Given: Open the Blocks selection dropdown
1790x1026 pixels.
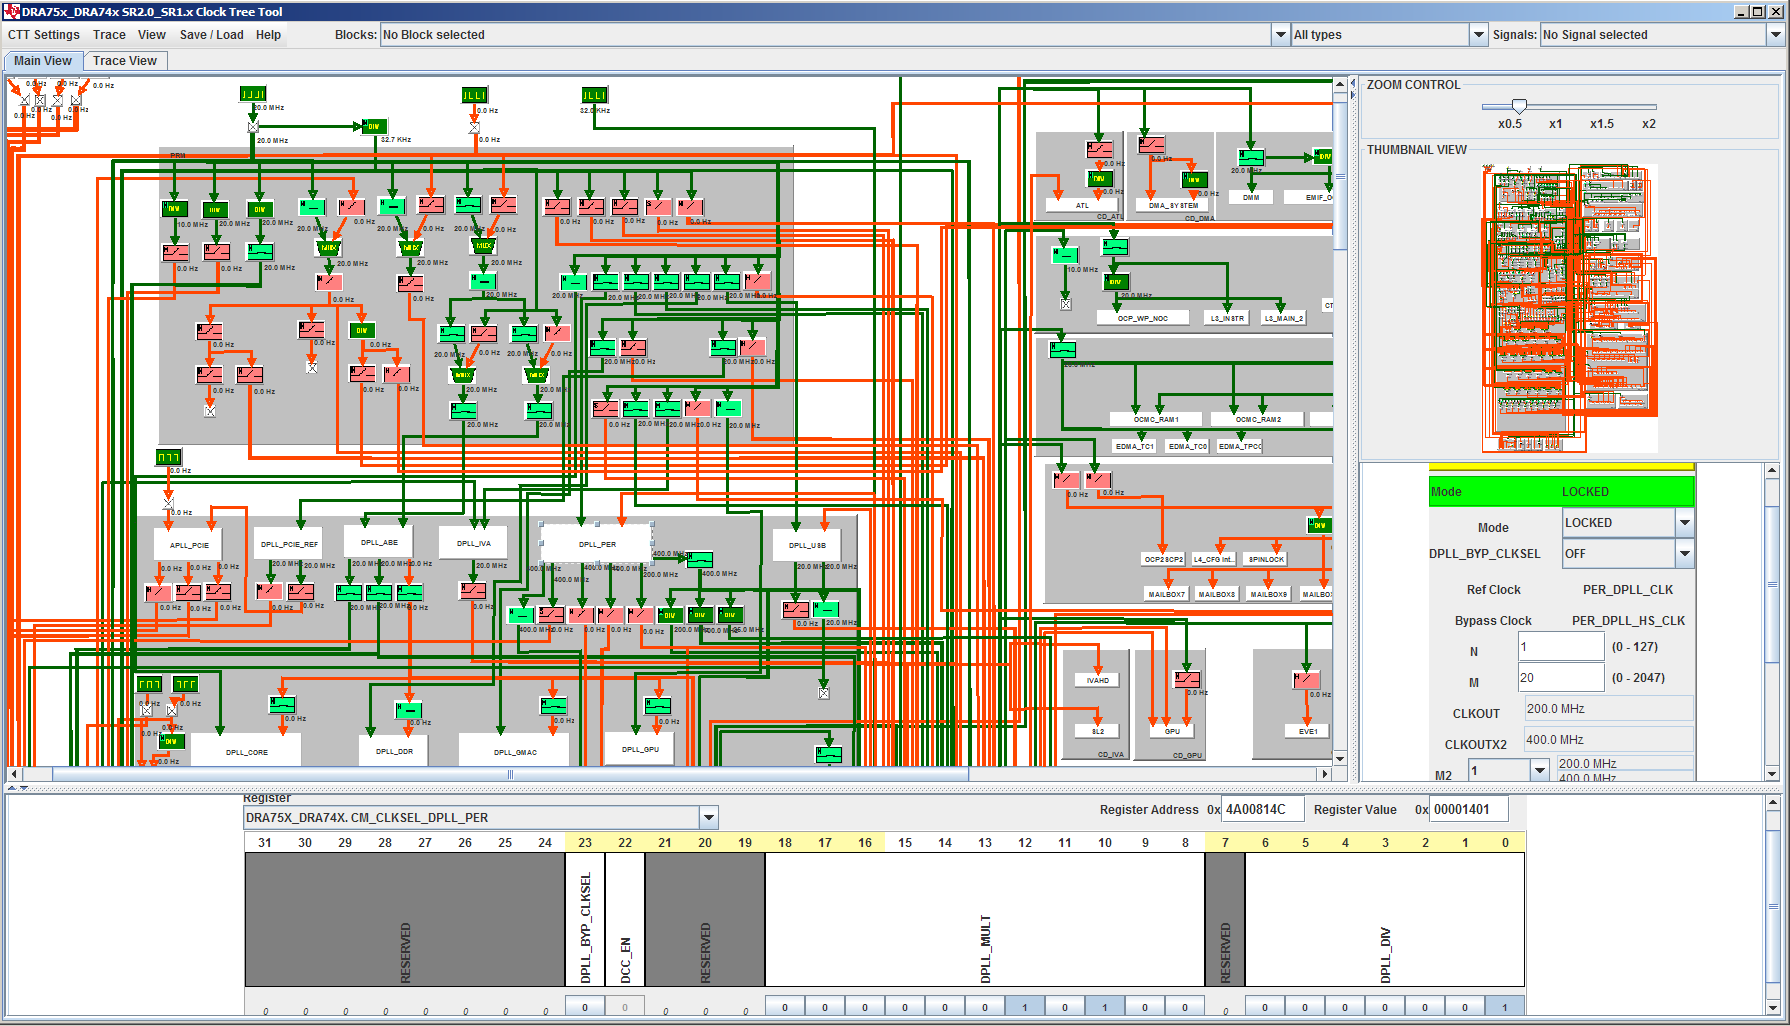Looking at the screenshot, I should [1280, 34].
